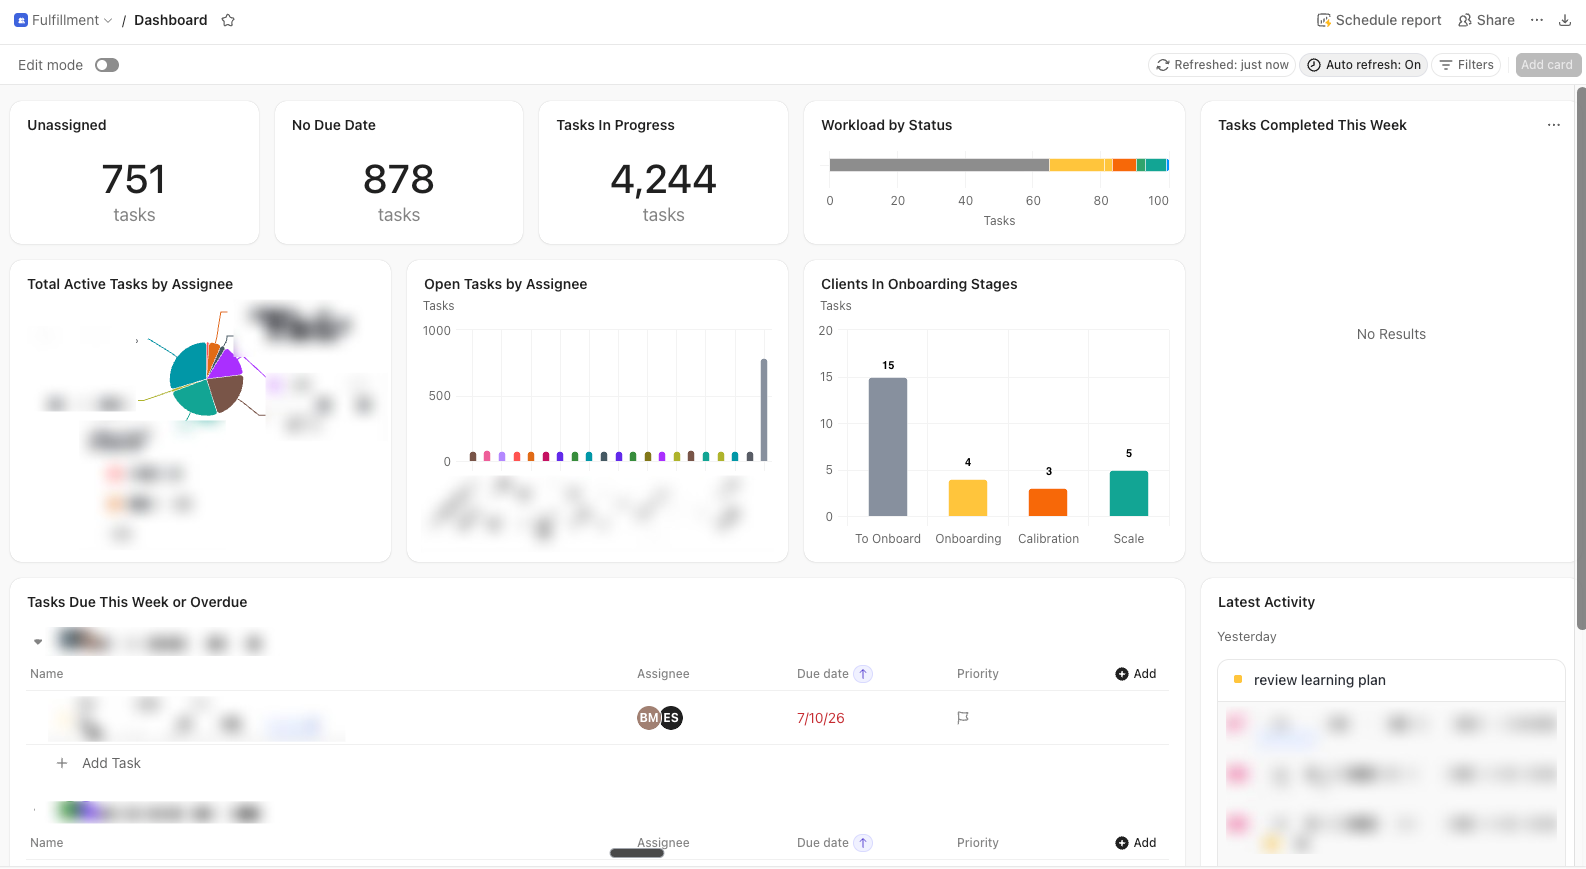Open the top-right more options ellipsis
The image size is (1586, 869).
coord(1537,20)
